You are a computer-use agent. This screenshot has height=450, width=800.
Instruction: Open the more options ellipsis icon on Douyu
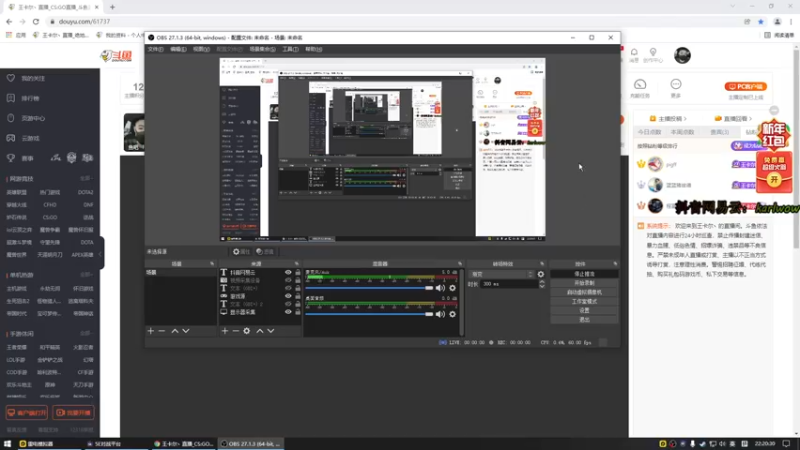(676, 84)
